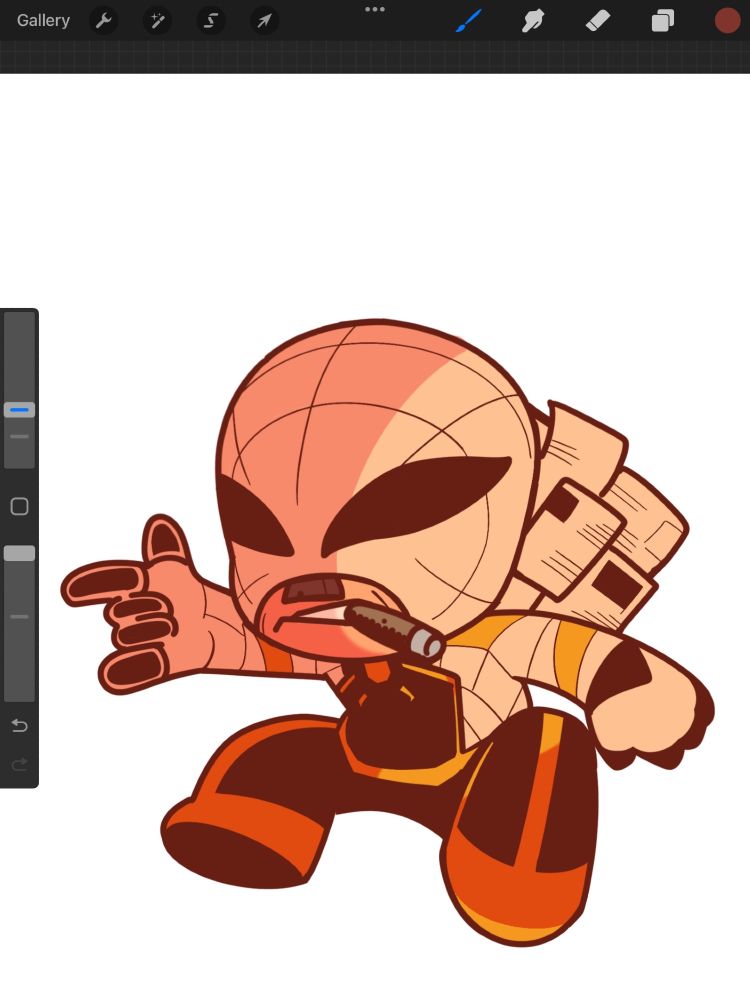Return to the Gallery
Viewport: 750px width, 1000px height.
click(43, 20)
